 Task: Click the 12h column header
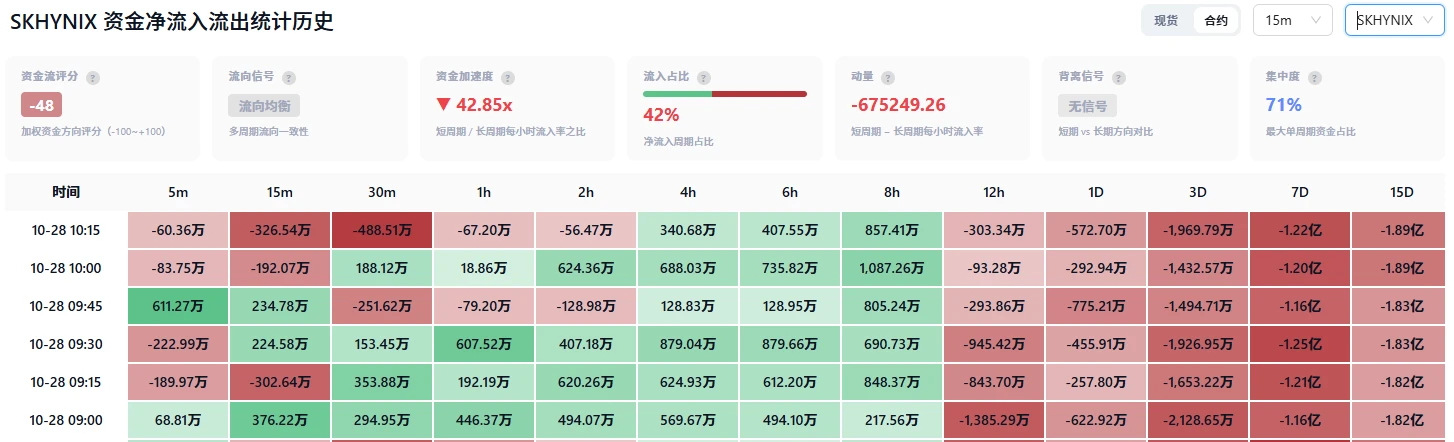[994, 192]
